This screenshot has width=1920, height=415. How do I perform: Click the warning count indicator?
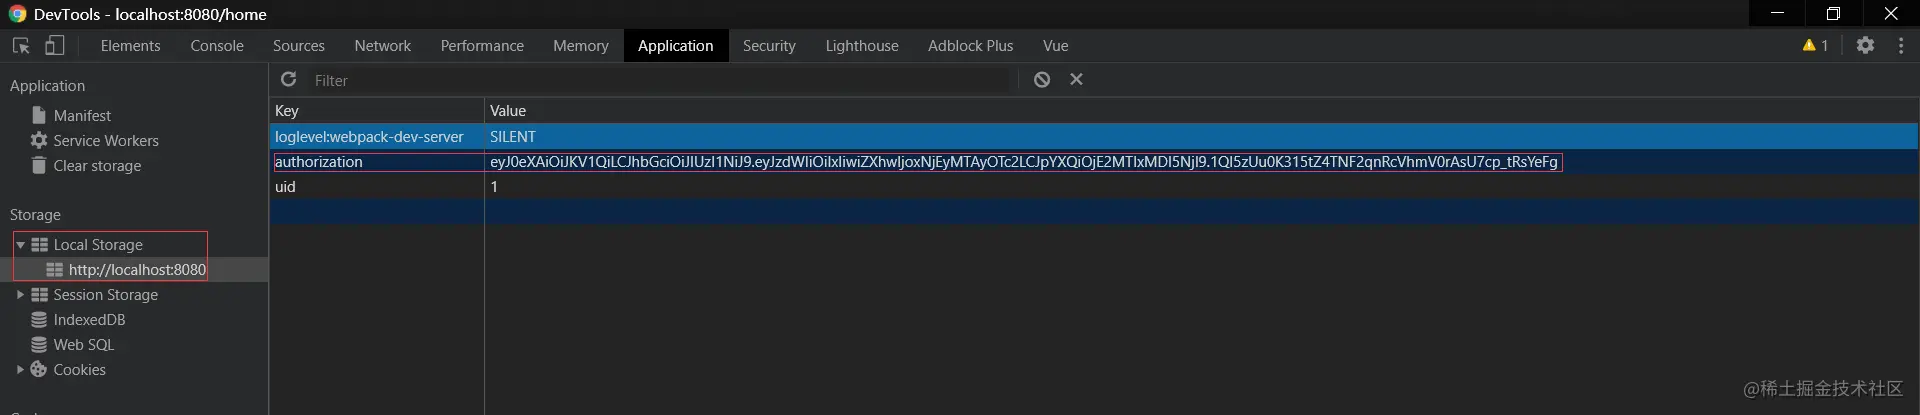coord(1815,45)
